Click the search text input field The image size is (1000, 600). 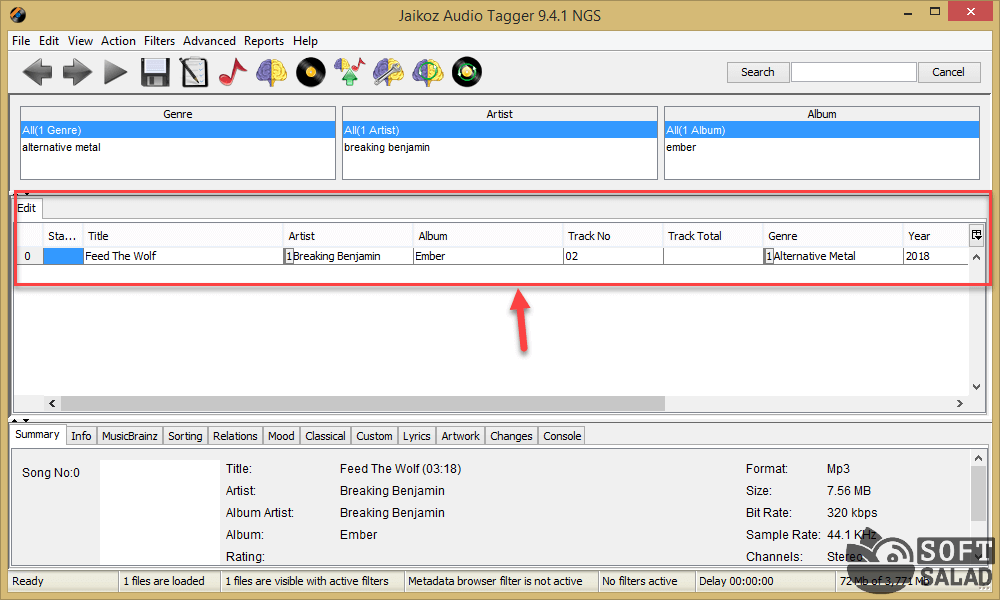pyautogui.click(x=853, y=72)
